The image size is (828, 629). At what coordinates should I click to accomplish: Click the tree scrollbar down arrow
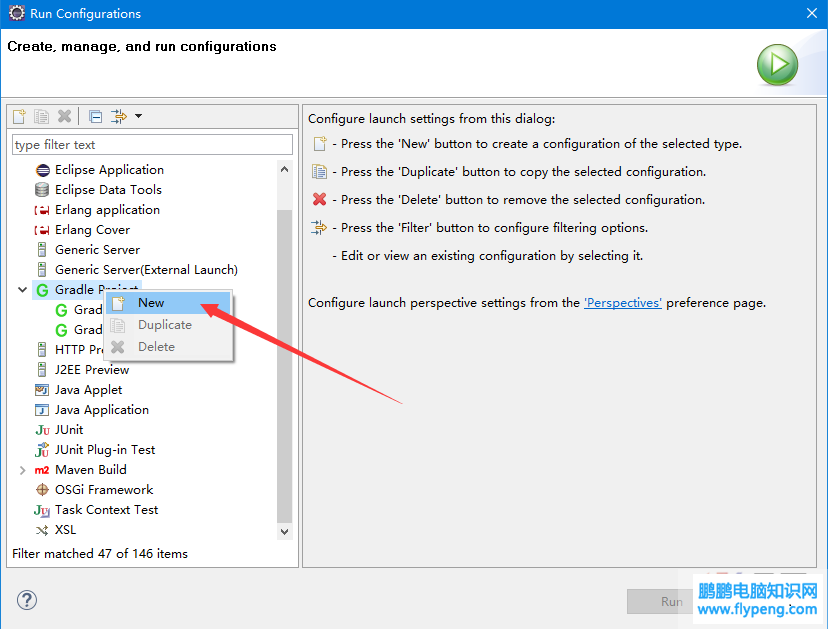click(285, 532)
